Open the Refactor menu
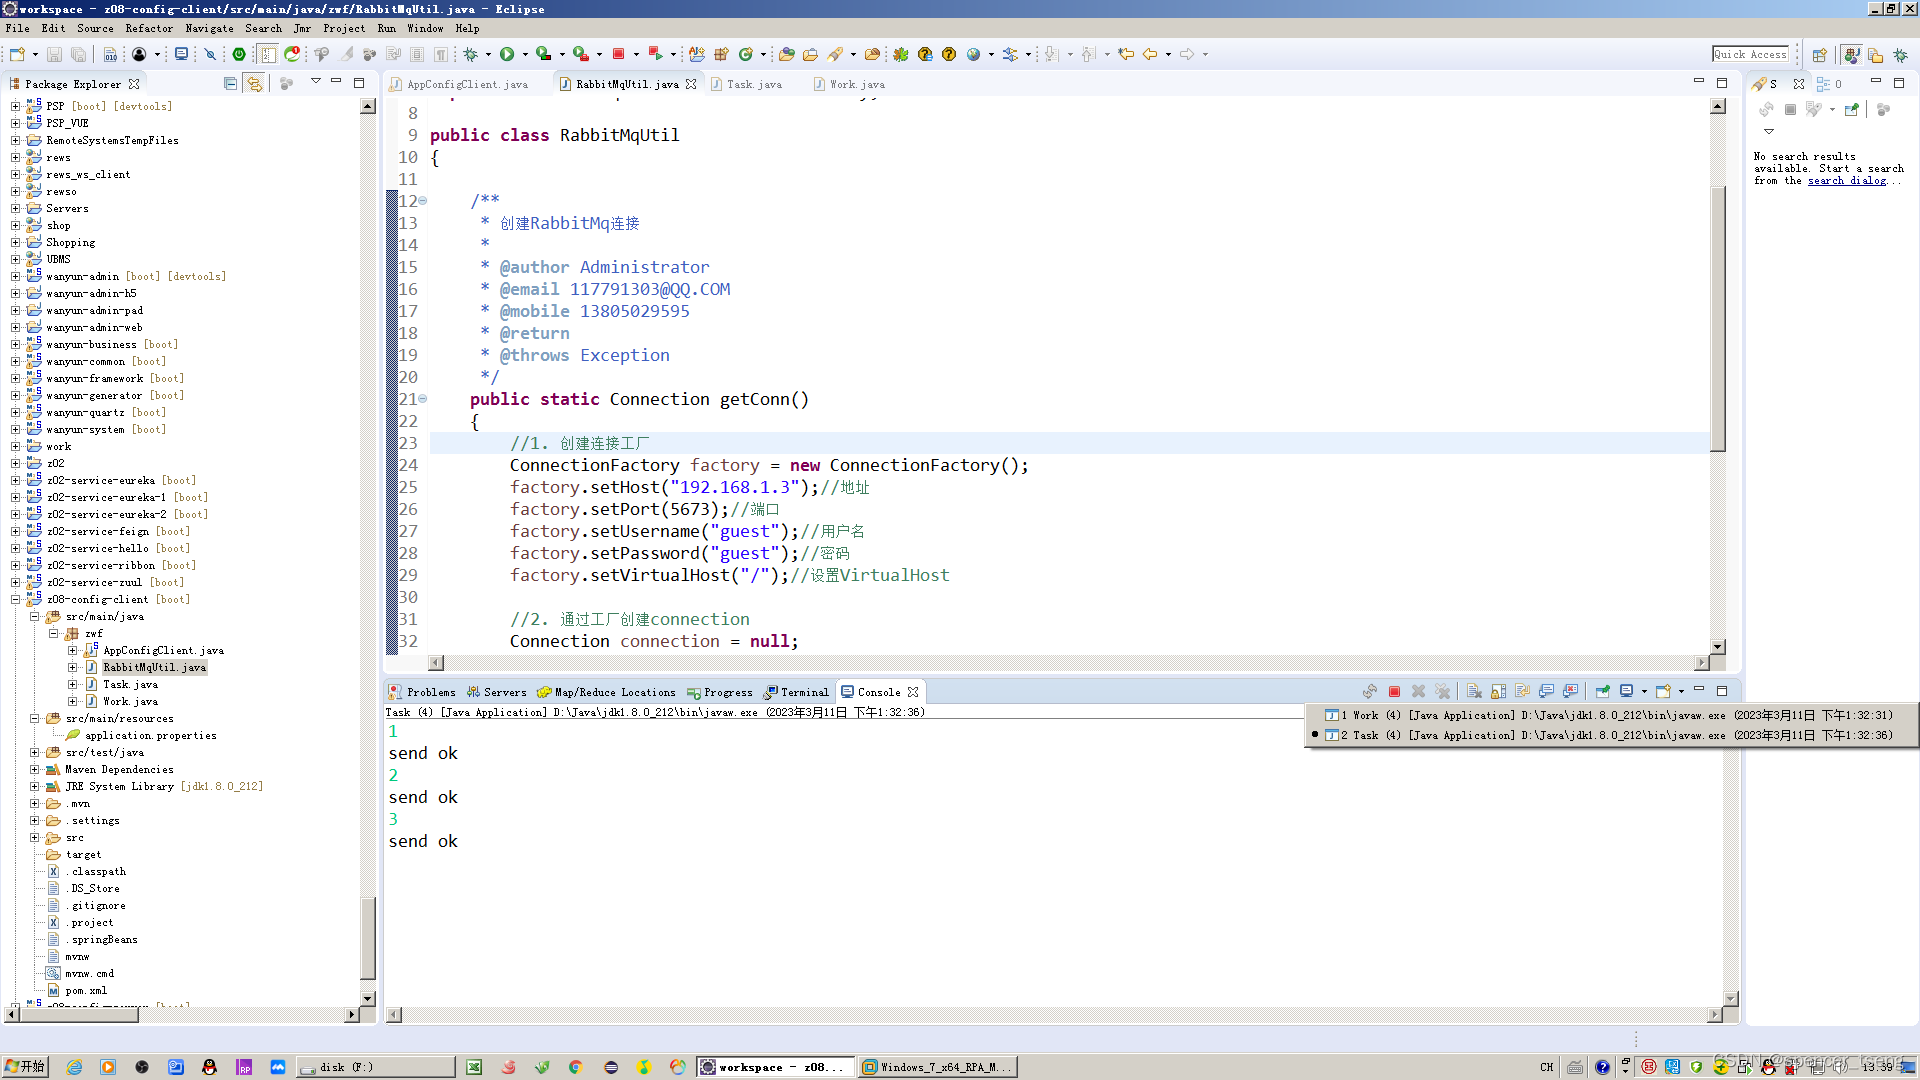1920x1080 pixels. pos(150,28)
